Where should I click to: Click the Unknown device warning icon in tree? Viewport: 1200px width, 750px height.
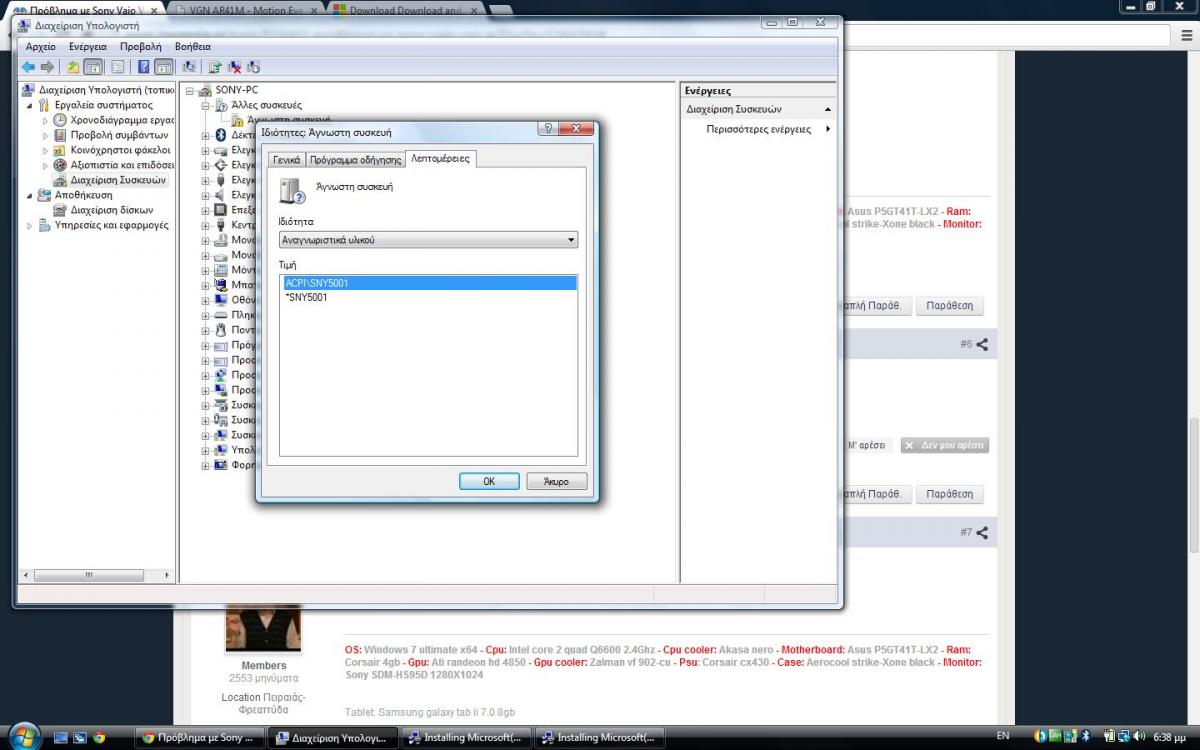[x=238, y=120]
